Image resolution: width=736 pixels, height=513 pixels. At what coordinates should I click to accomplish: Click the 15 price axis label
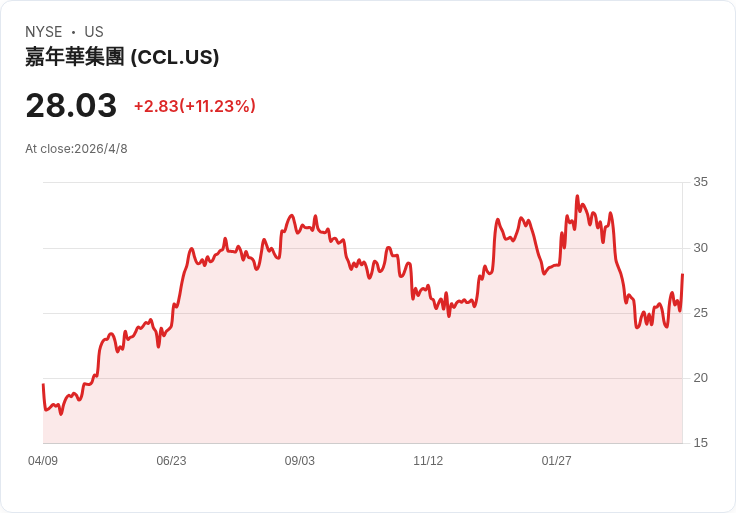[x=700, y=443]
